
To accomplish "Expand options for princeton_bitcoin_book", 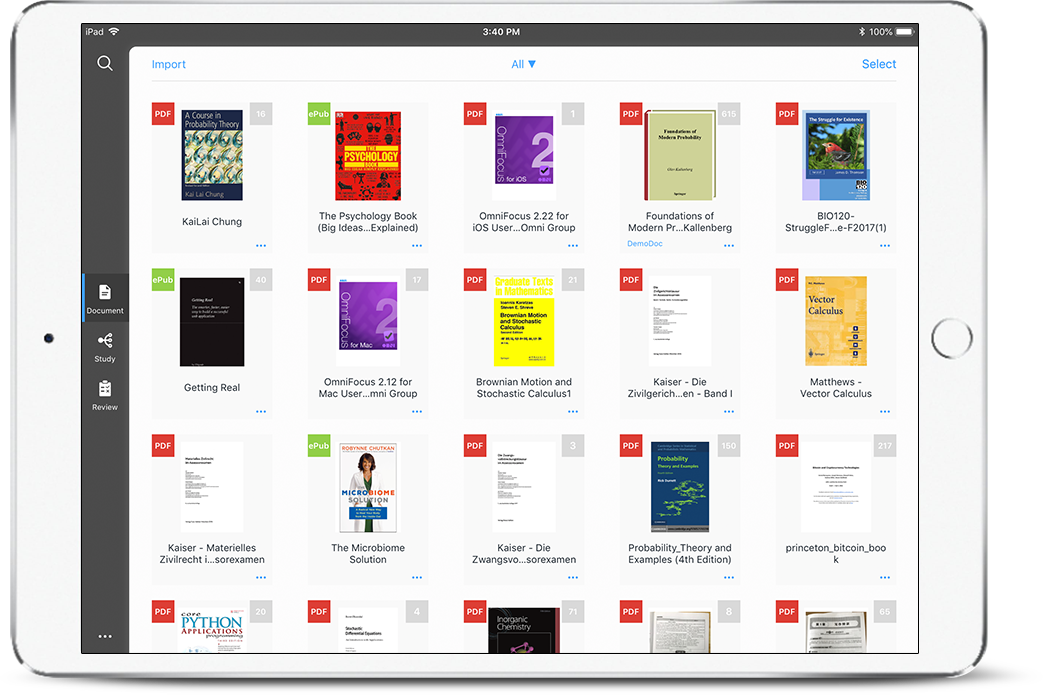I will 885,577.
